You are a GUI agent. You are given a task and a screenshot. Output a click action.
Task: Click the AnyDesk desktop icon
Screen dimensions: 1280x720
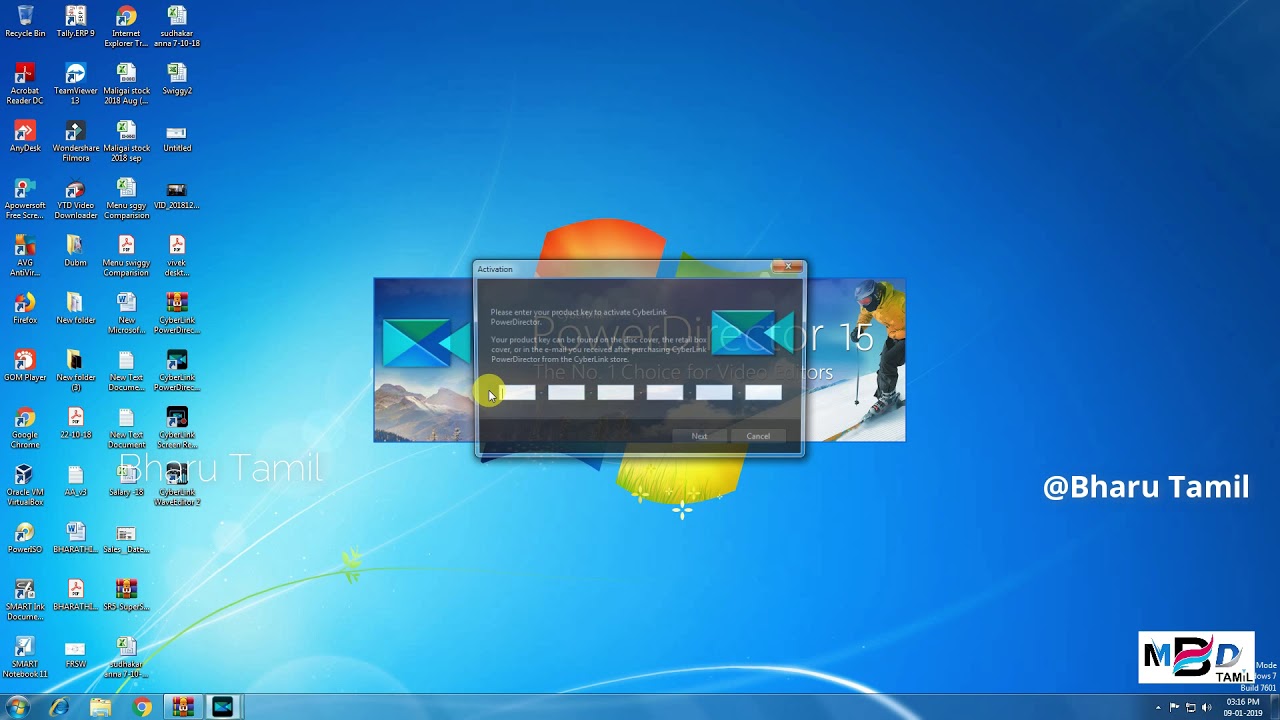point(25,136)
